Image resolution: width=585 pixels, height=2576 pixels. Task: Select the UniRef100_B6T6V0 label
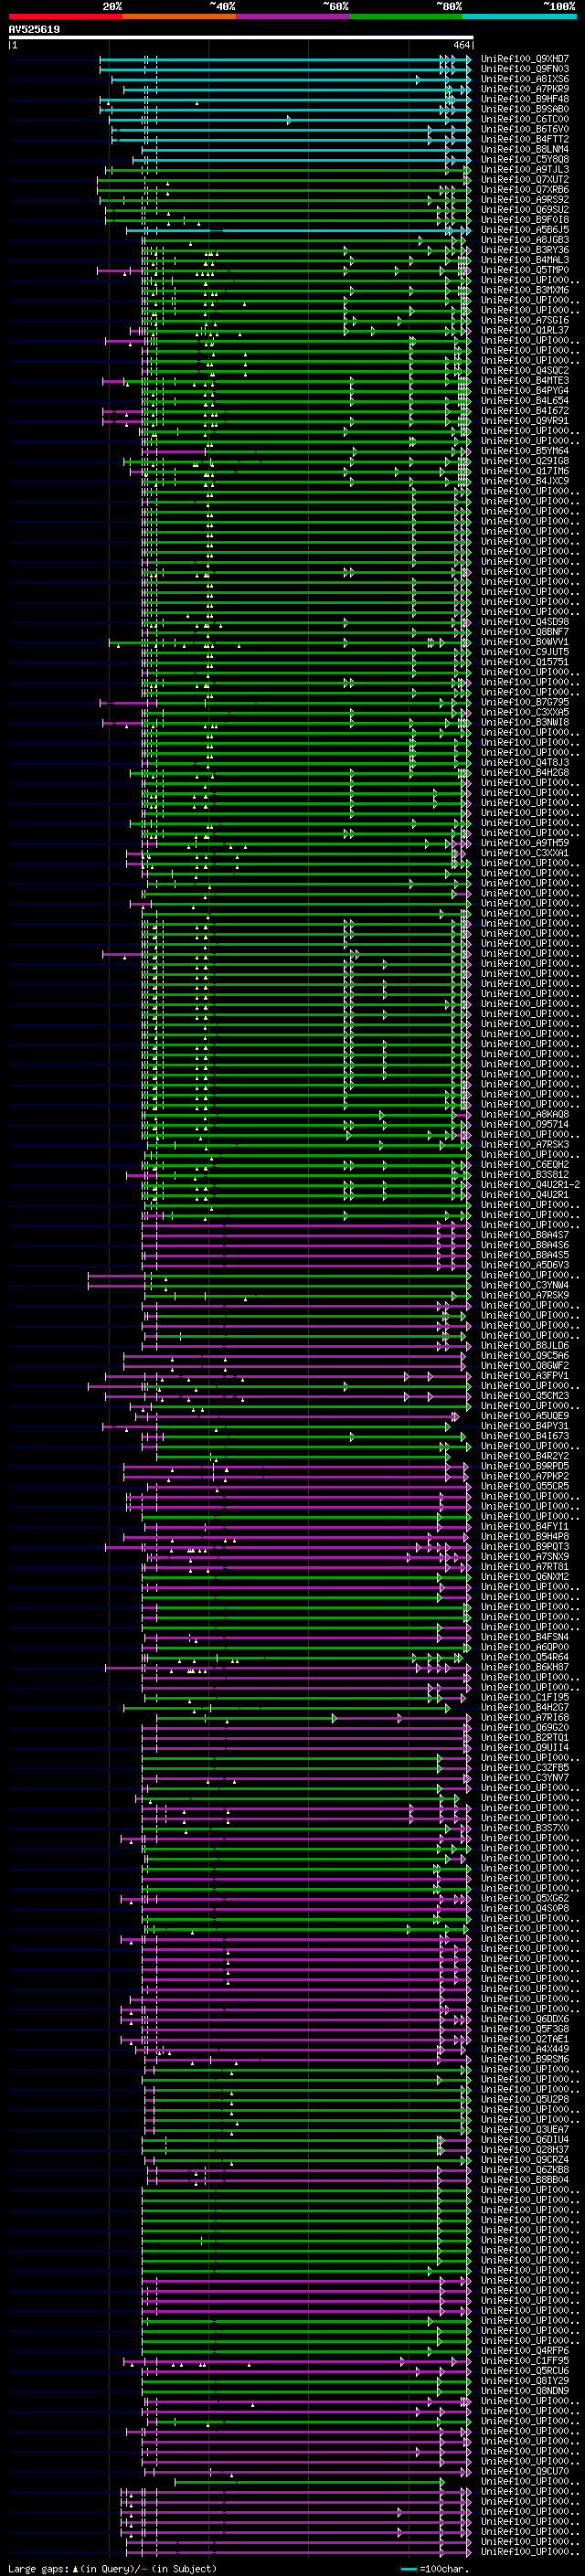tap(525, 129)
